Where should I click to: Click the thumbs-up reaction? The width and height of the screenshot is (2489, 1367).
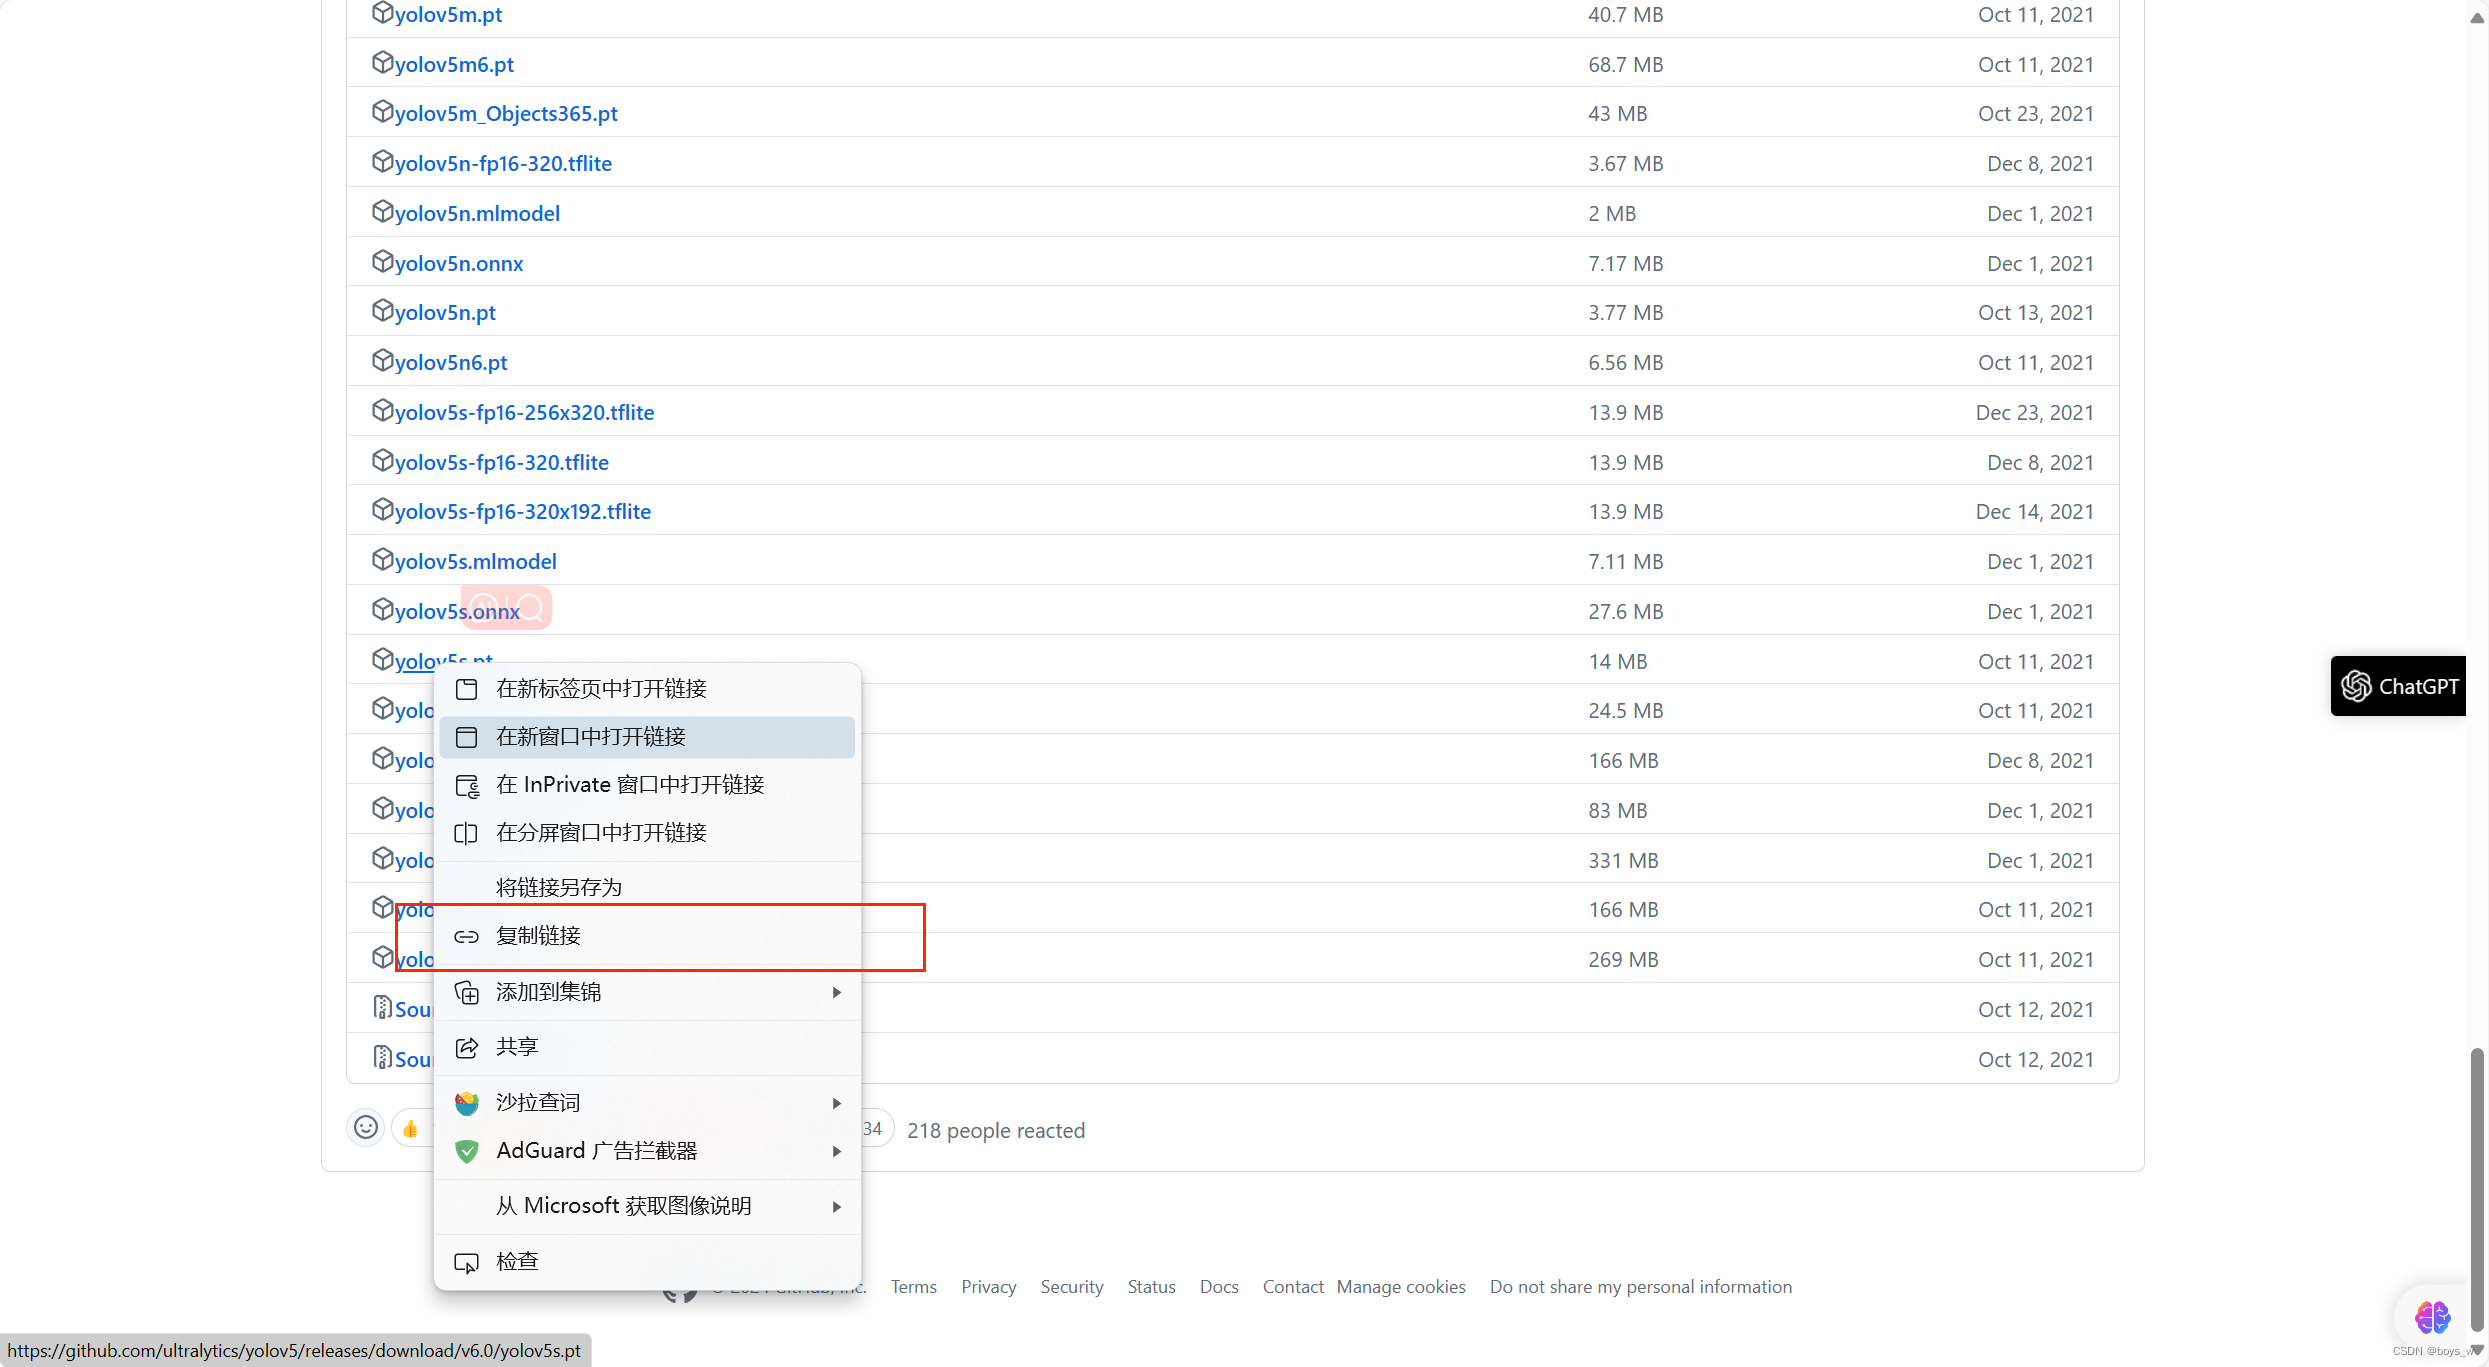click(410, 1128)
